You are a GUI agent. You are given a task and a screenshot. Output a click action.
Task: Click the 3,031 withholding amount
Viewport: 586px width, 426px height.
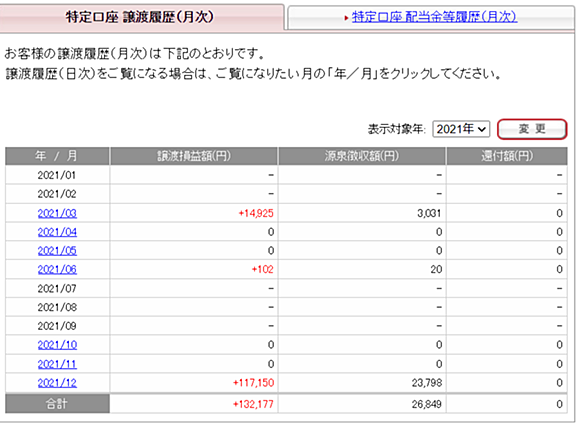[x=429, y=213]
